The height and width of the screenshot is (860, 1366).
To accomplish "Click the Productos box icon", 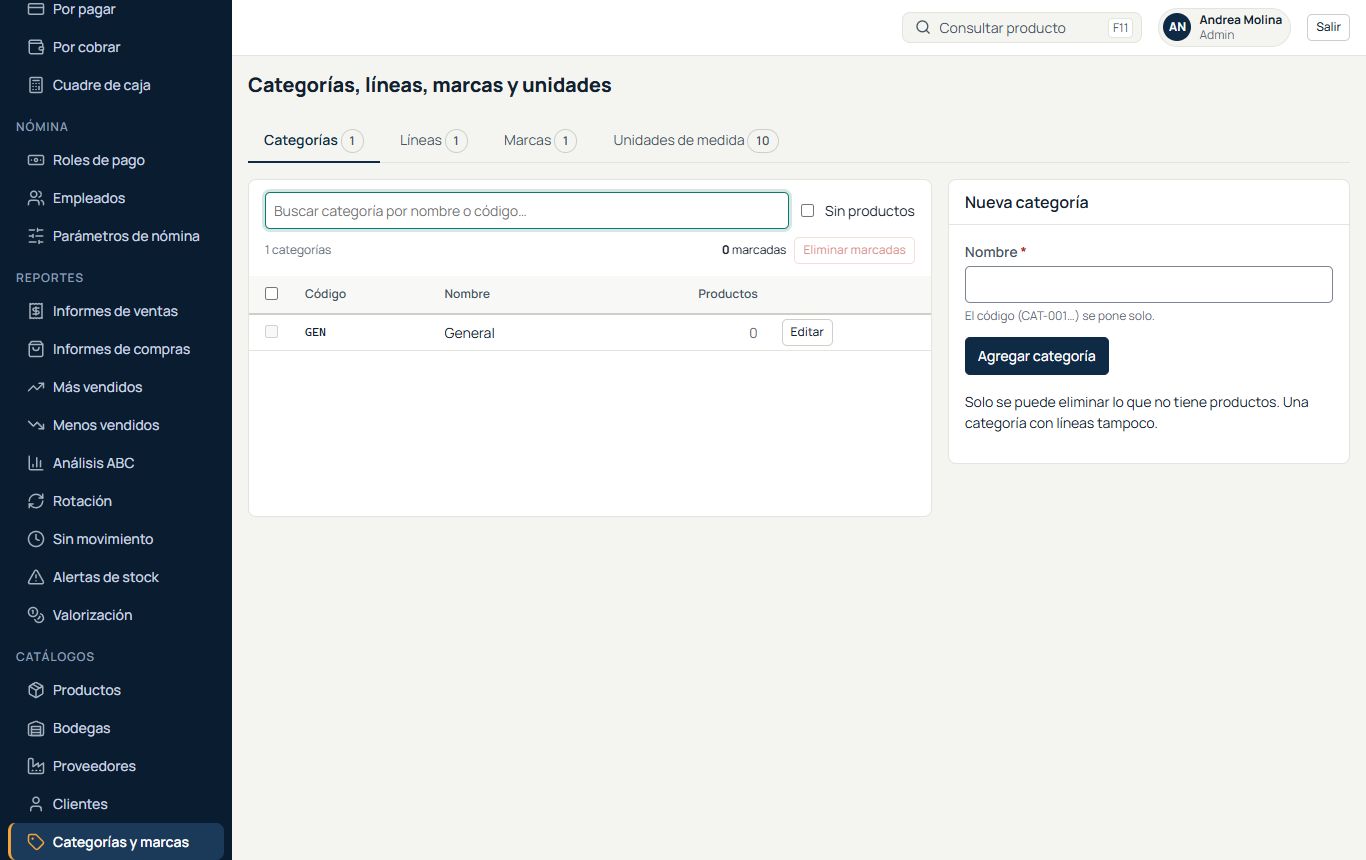I will 36,690.
